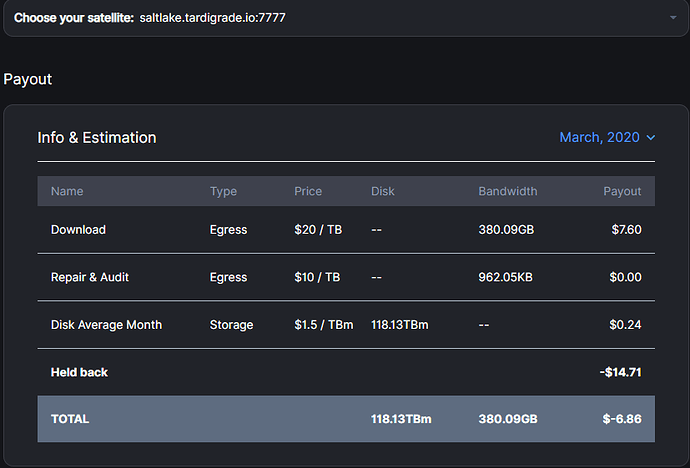Image resolution: width=690 pixels, height=468 pixels.
Task: Click the Held back row label
Action: click(79, 372)
